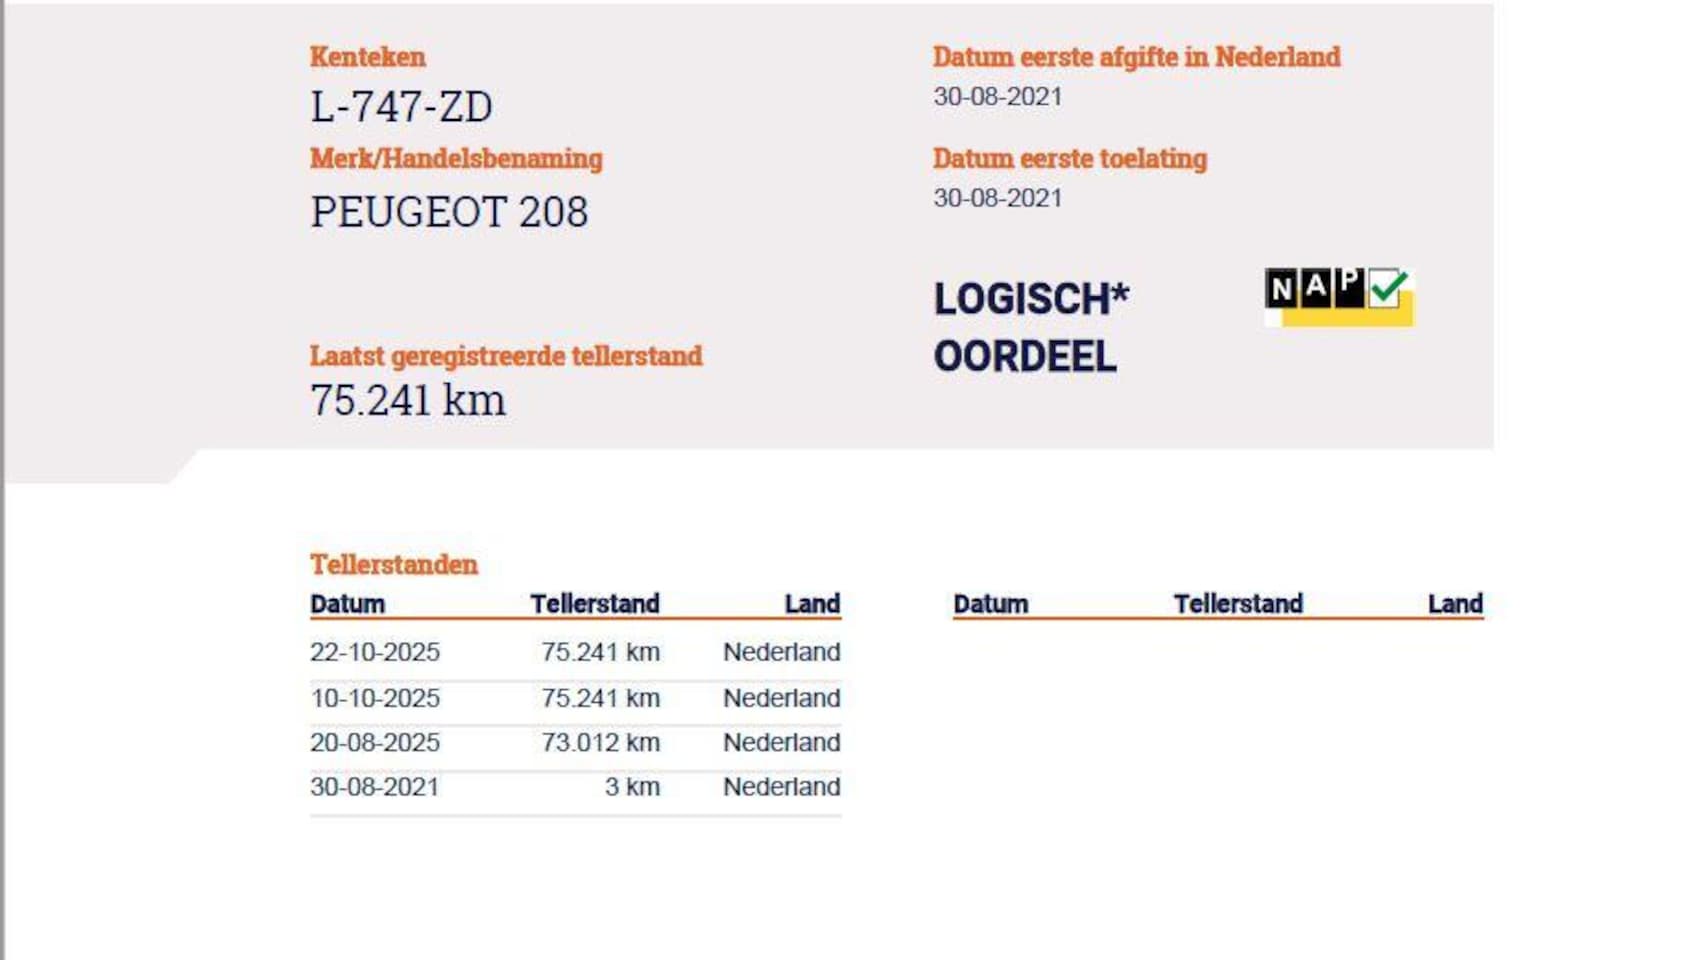Select the 10-10-2025 odometer row date

375,698
